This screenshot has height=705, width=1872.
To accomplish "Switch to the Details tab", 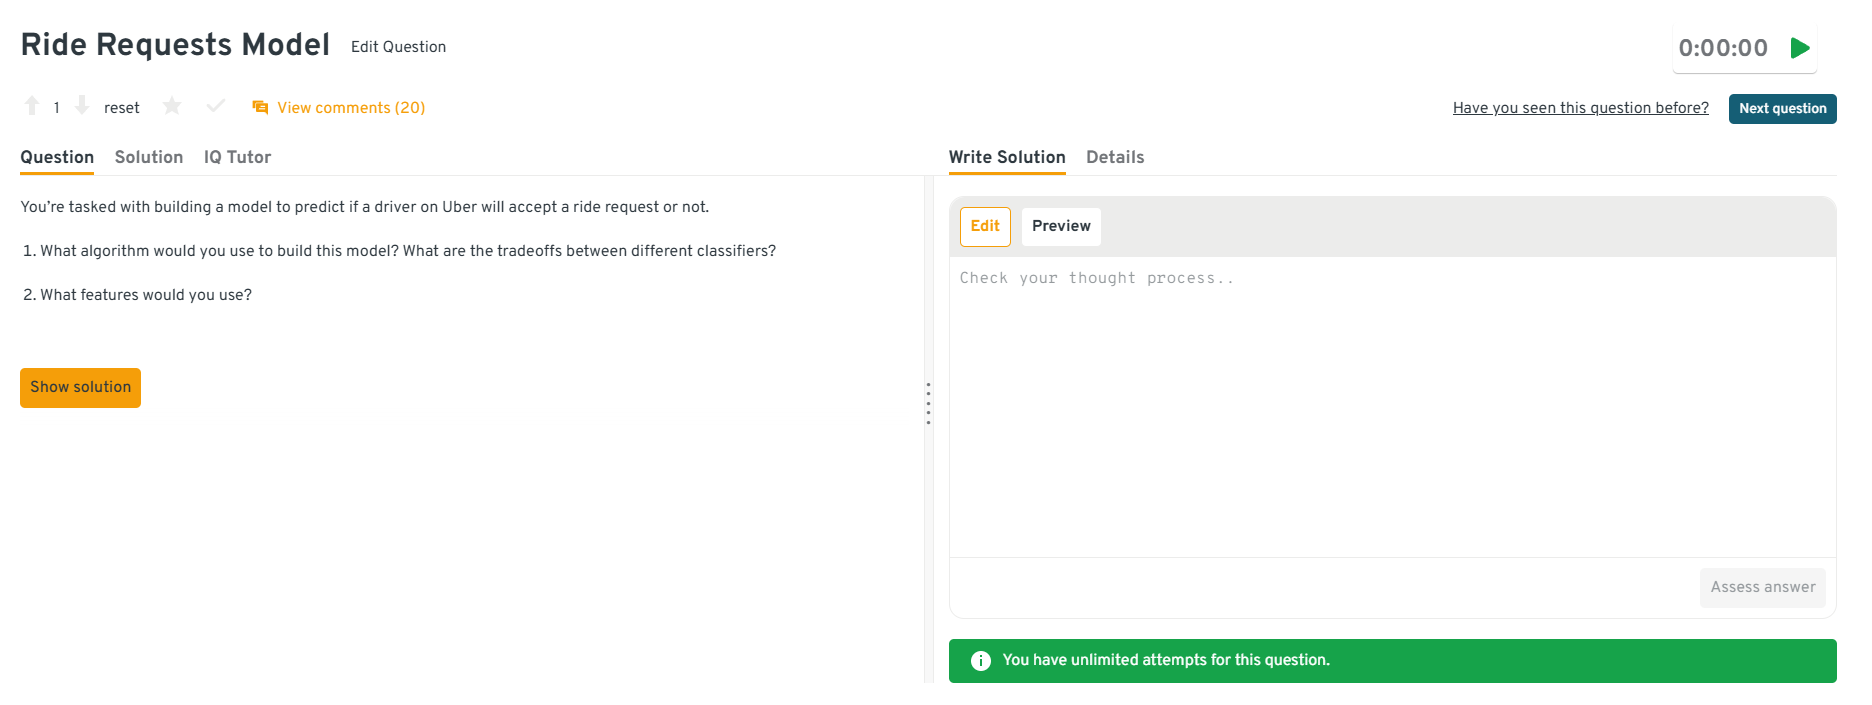I will coord(1115,157).
